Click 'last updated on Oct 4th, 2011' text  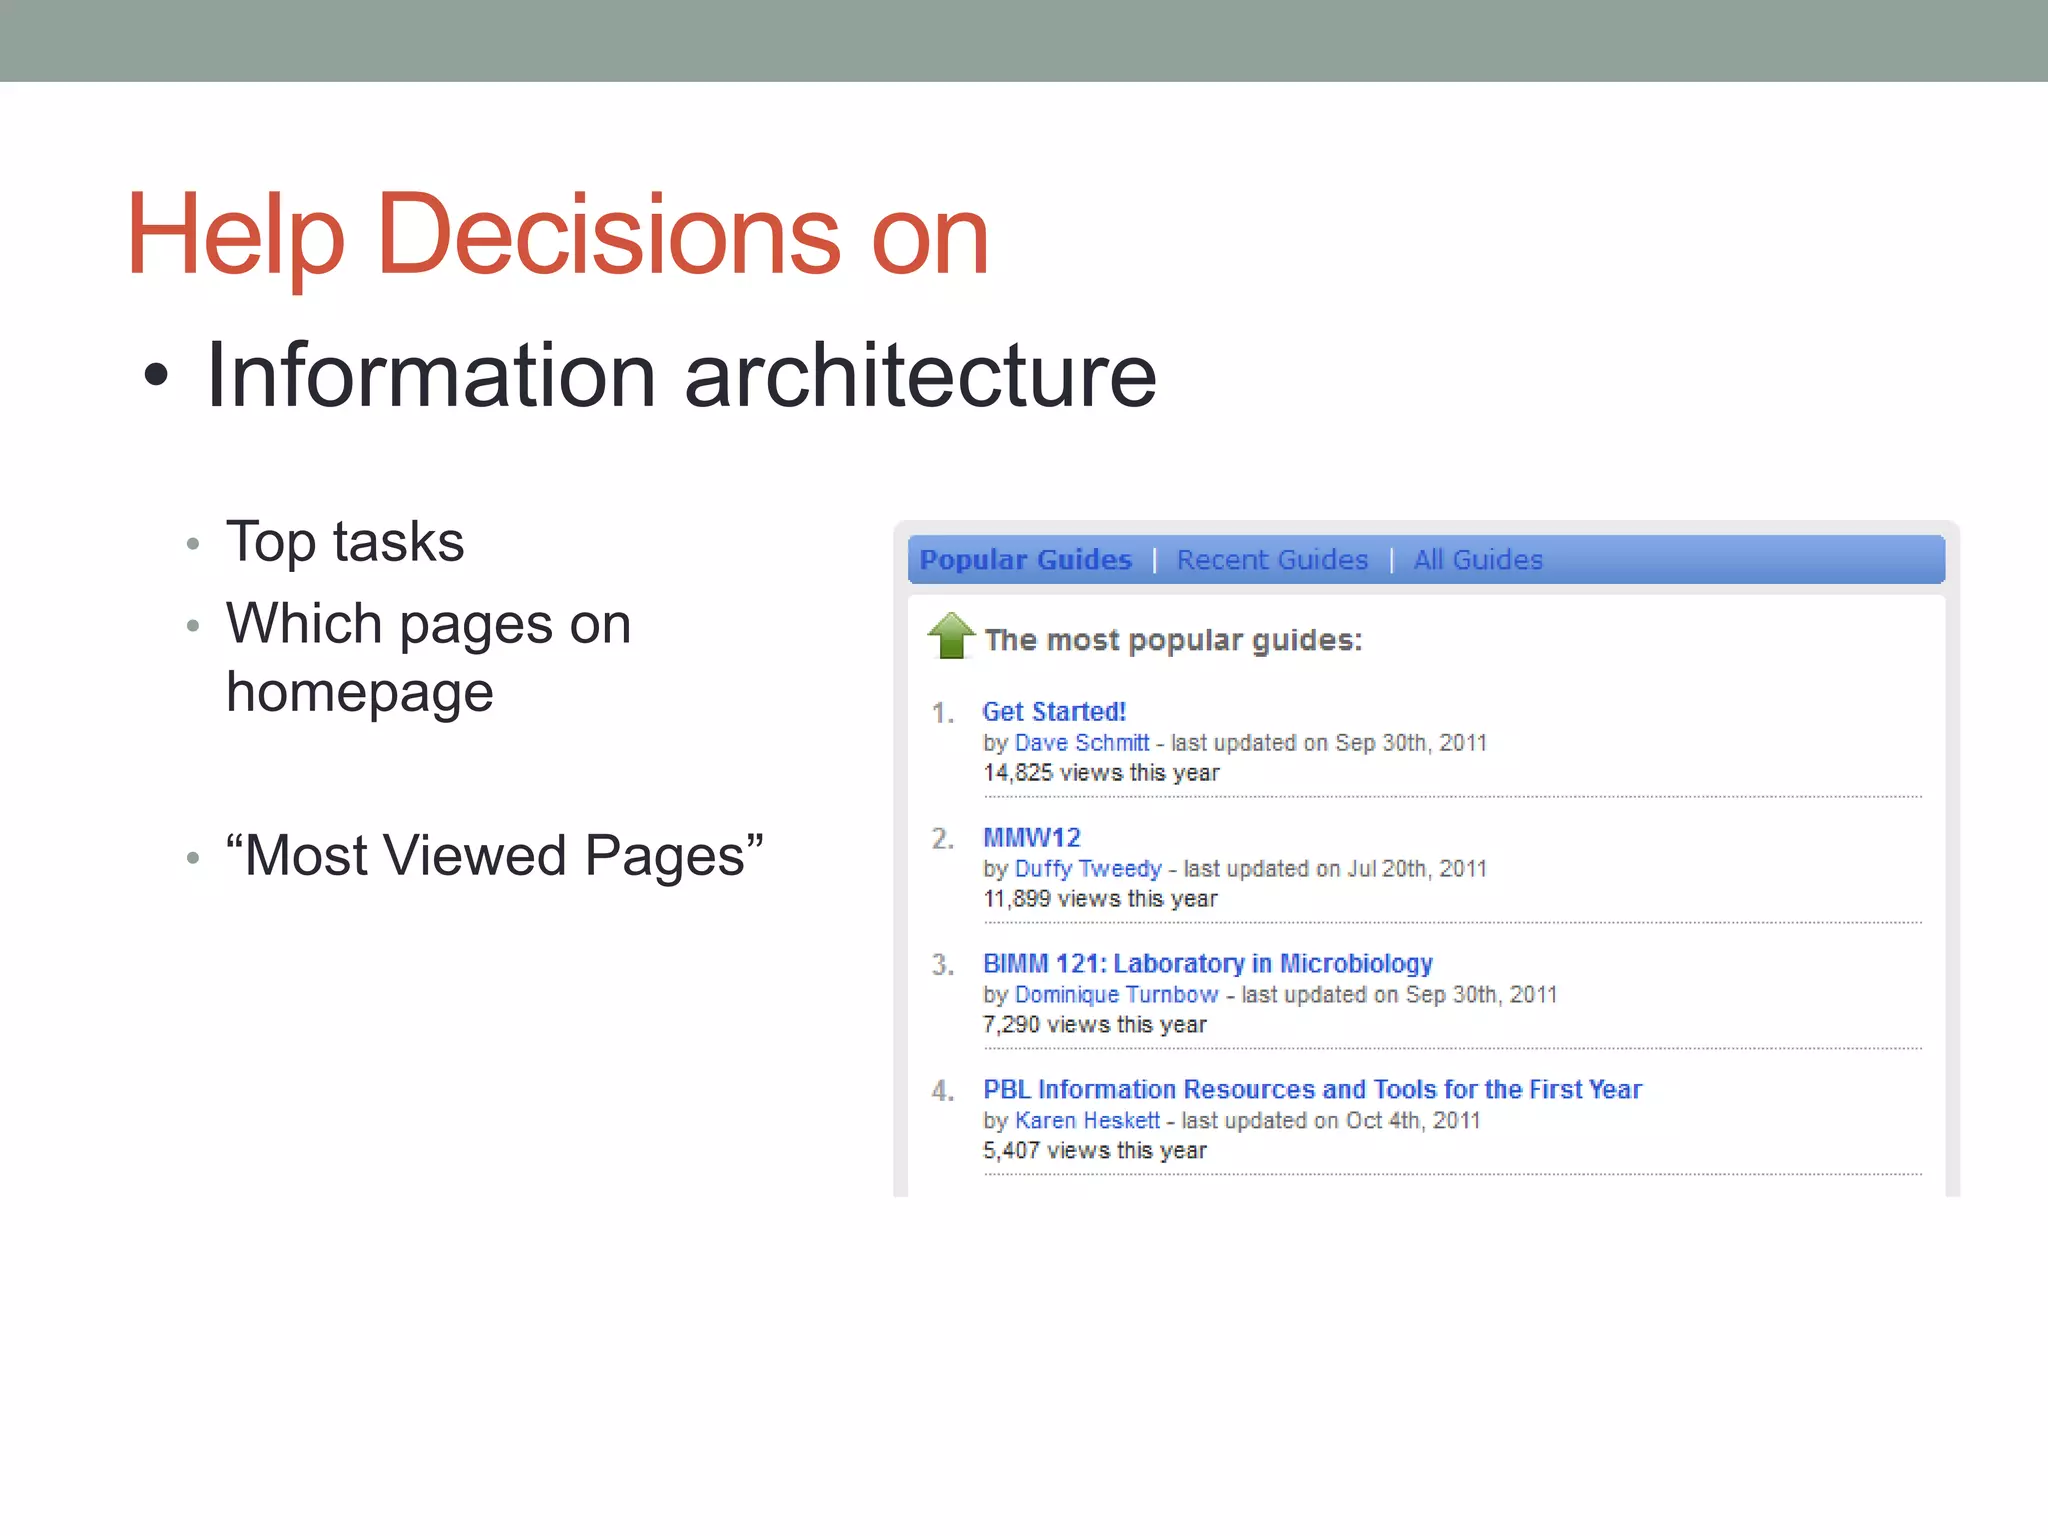pyautogui.click(x=1330, y=1121)
